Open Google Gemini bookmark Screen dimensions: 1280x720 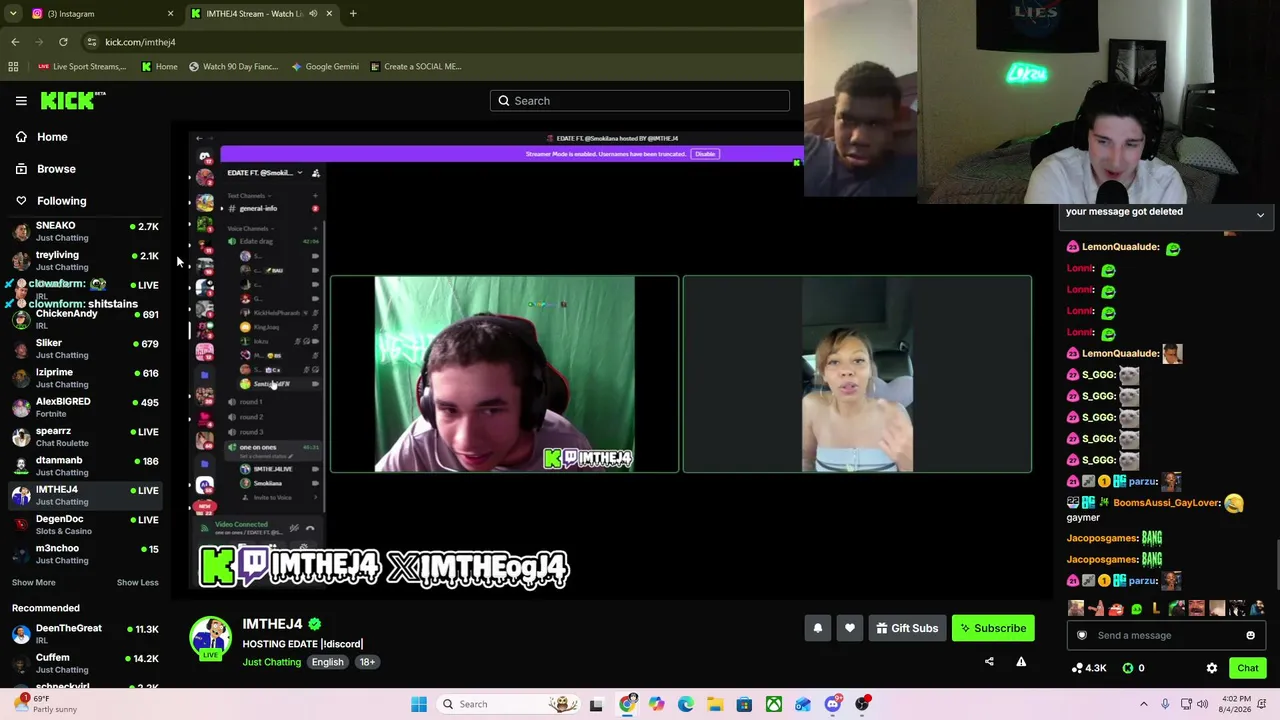point(325,67)
